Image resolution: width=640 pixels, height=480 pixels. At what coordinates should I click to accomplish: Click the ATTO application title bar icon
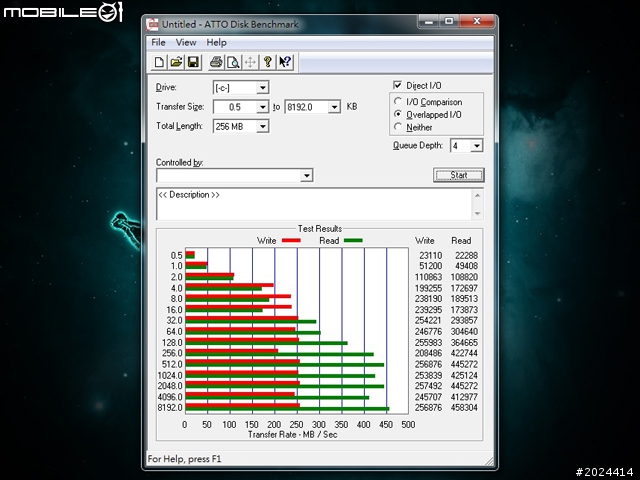tap(152, 24)
